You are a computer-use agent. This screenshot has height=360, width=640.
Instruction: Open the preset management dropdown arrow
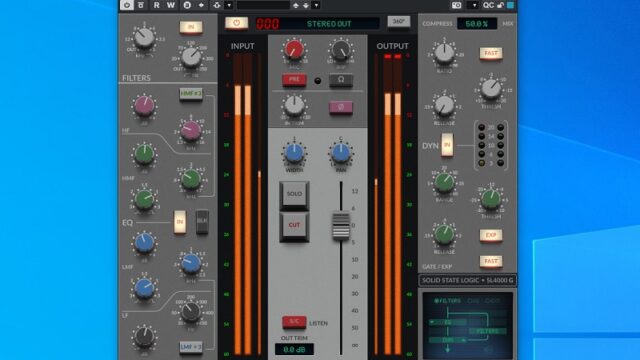tap(316, 5)
